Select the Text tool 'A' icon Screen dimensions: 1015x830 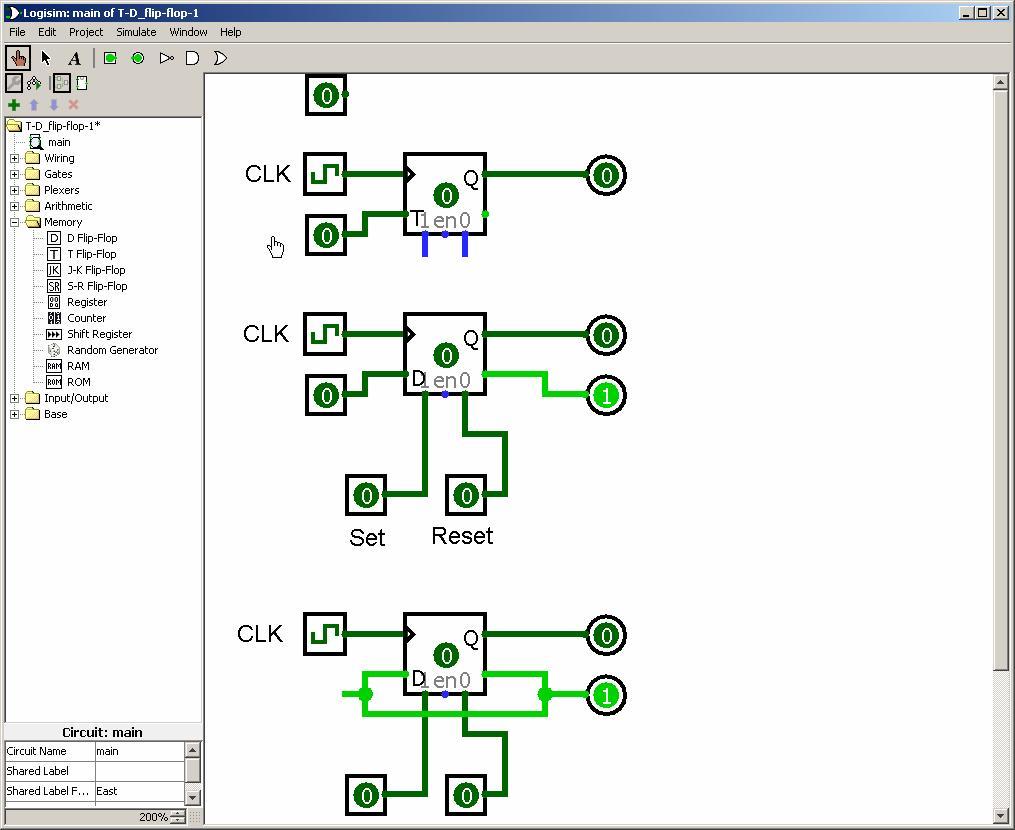[x=74, y=58]
